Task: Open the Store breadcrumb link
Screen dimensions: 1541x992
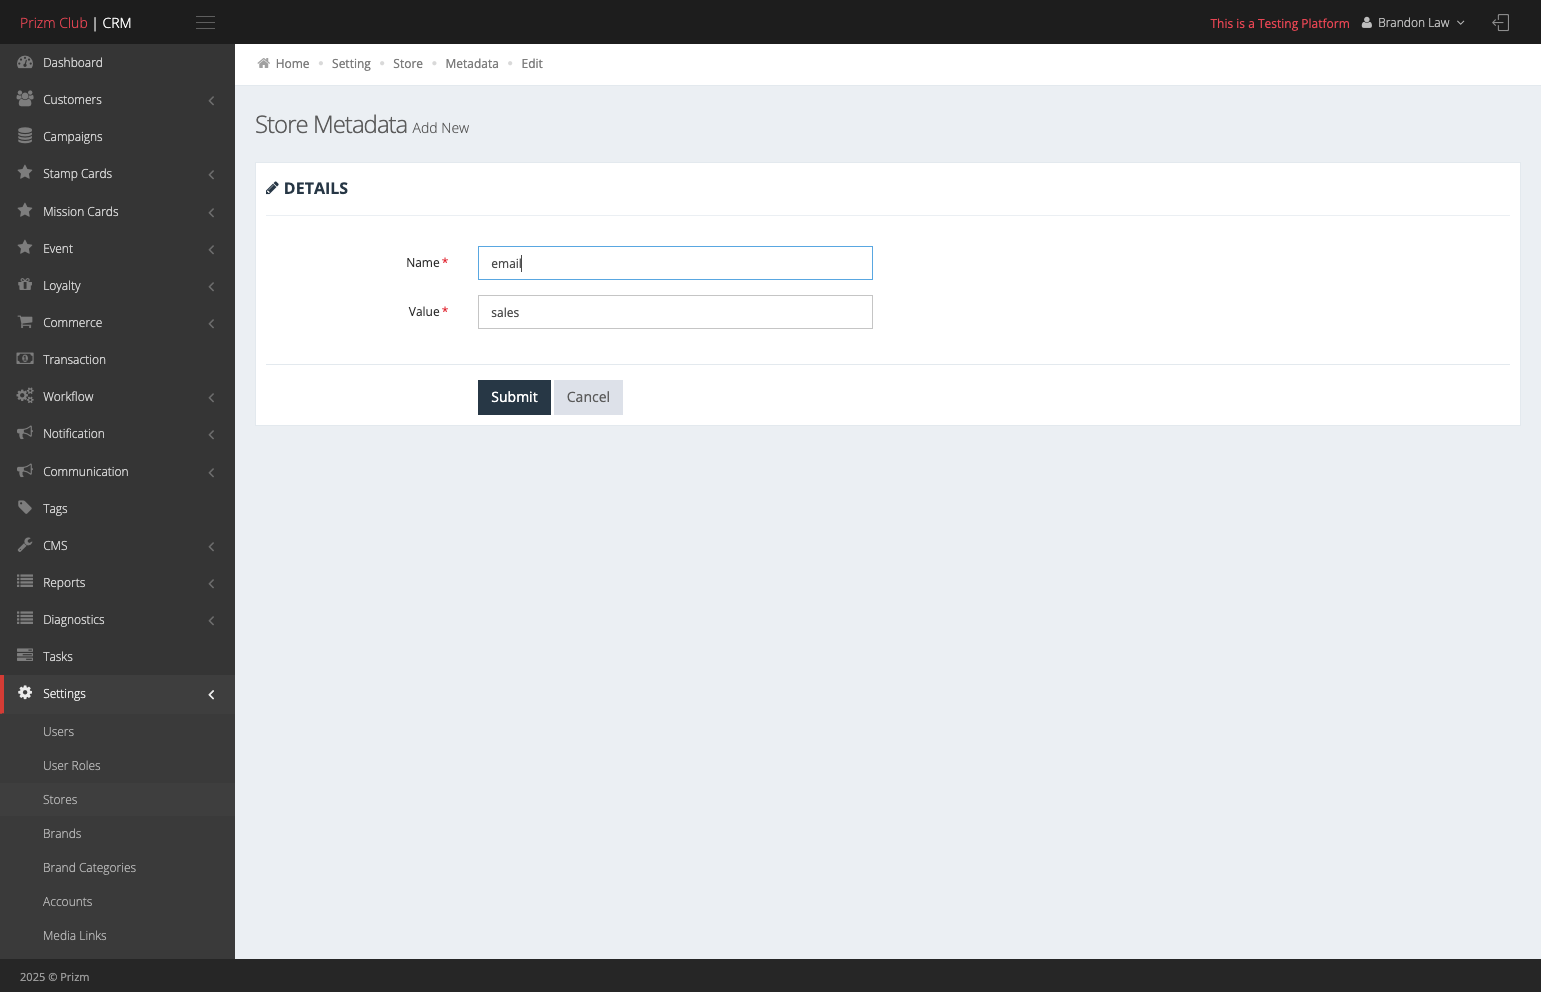Action: 408,63
